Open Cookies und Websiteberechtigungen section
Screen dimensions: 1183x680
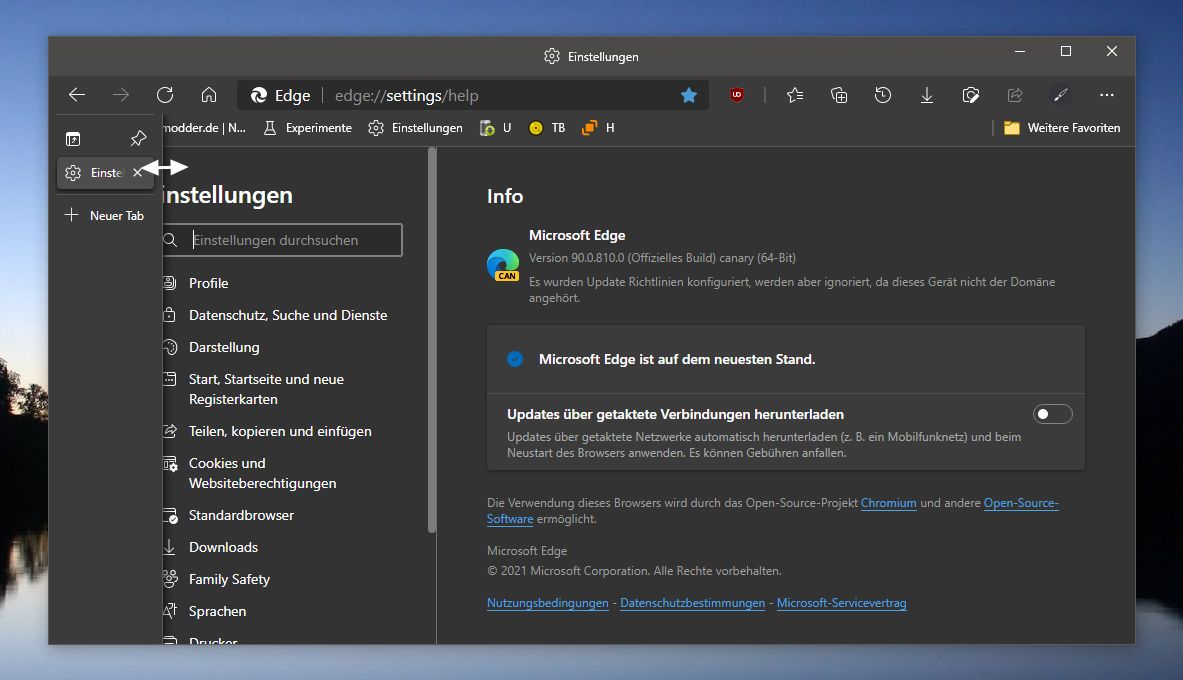(x=250, y=473)
